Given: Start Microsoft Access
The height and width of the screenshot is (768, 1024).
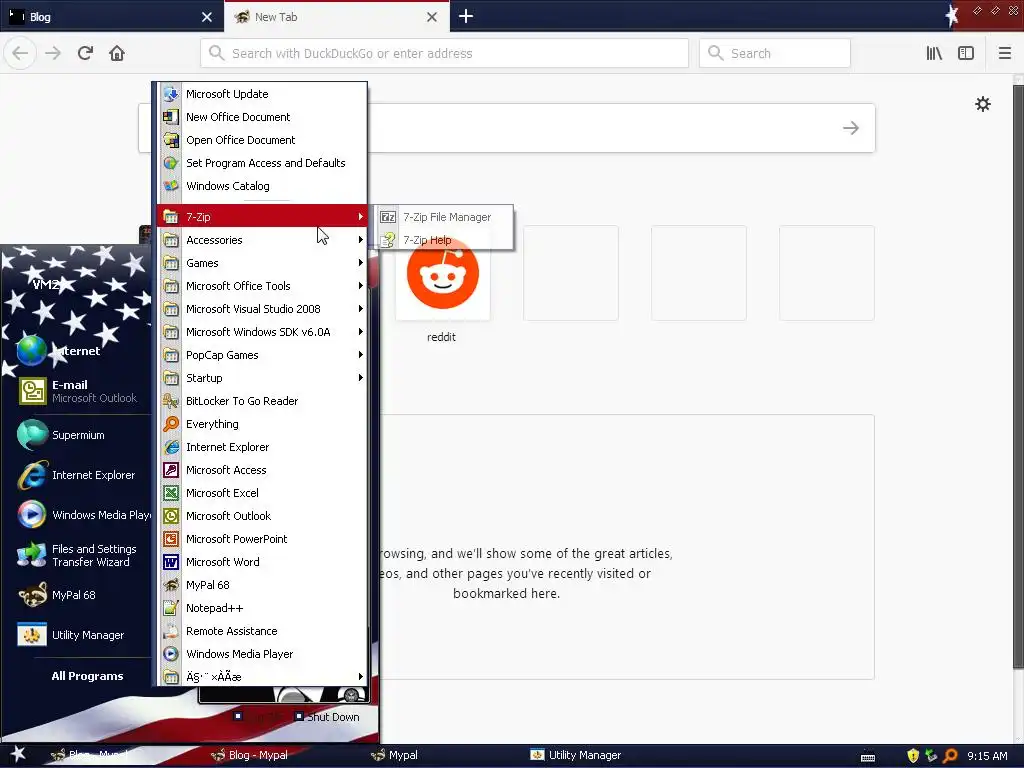Looking at the screenshot, I should (262, 470).
